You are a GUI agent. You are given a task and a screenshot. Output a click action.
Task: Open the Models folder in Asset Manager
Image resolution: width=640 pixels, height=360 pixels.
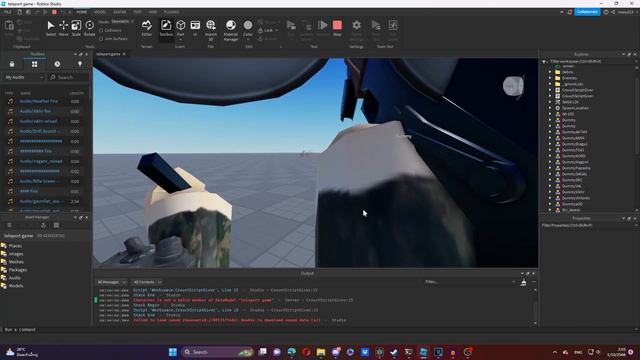tap(16, 286)
